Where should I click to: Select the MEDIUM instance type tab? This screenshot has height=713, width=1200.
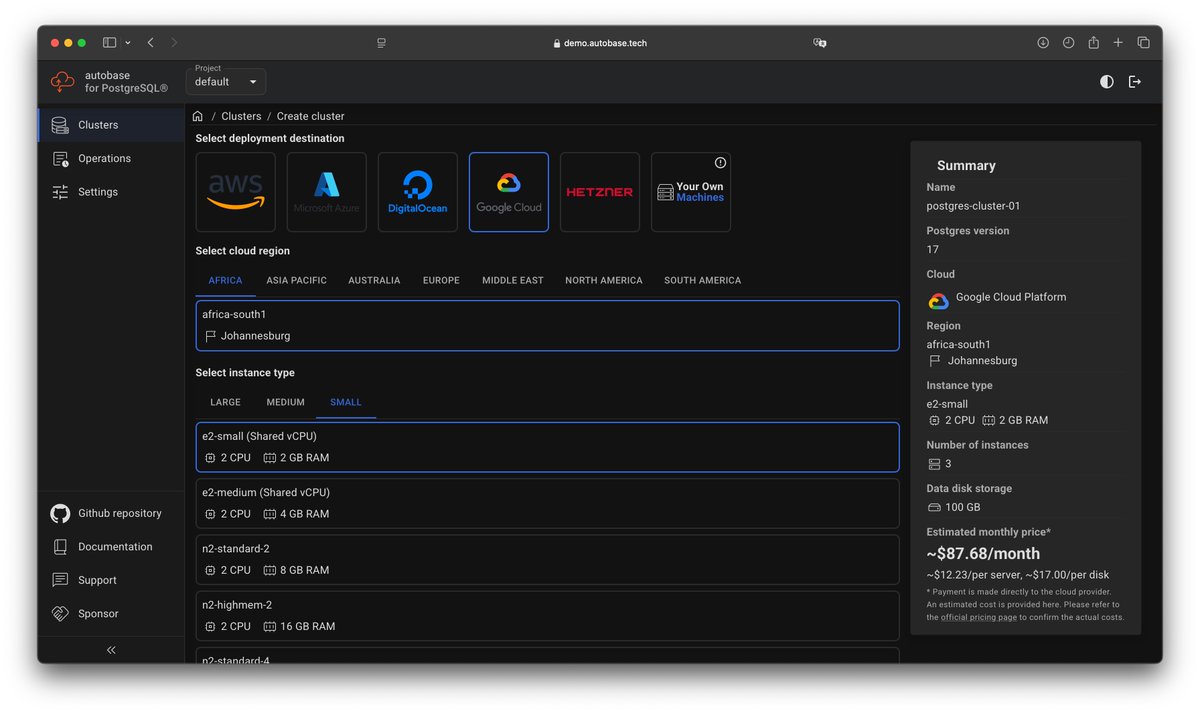point(285,402)
